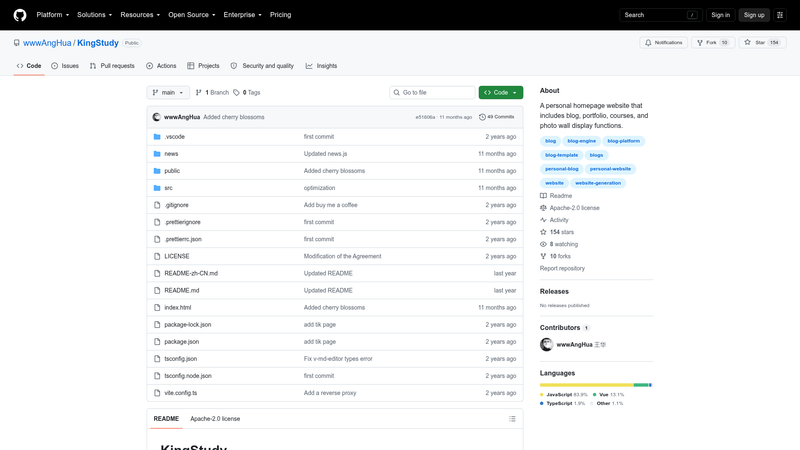Open the .gitignore file
This screenshot has width=800, height=450.
tap(177, 205)
